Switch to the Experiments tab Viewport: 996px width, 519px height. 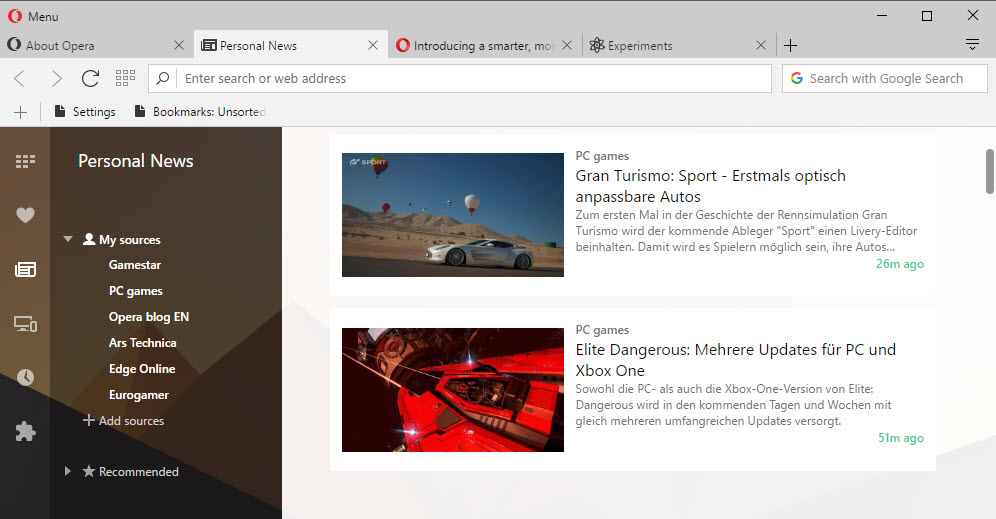[x=678, y=45]
